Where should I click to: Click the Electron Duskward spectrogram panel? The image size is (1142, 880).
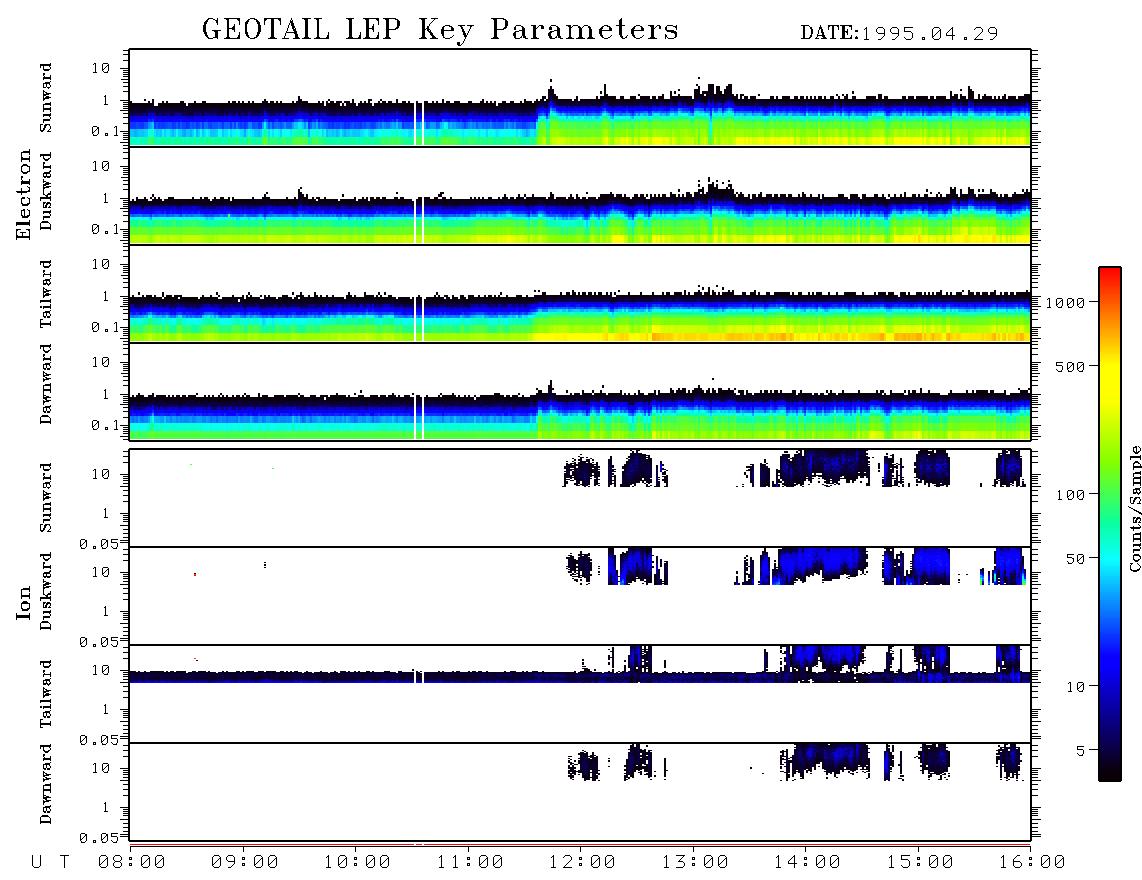point(580,195)
